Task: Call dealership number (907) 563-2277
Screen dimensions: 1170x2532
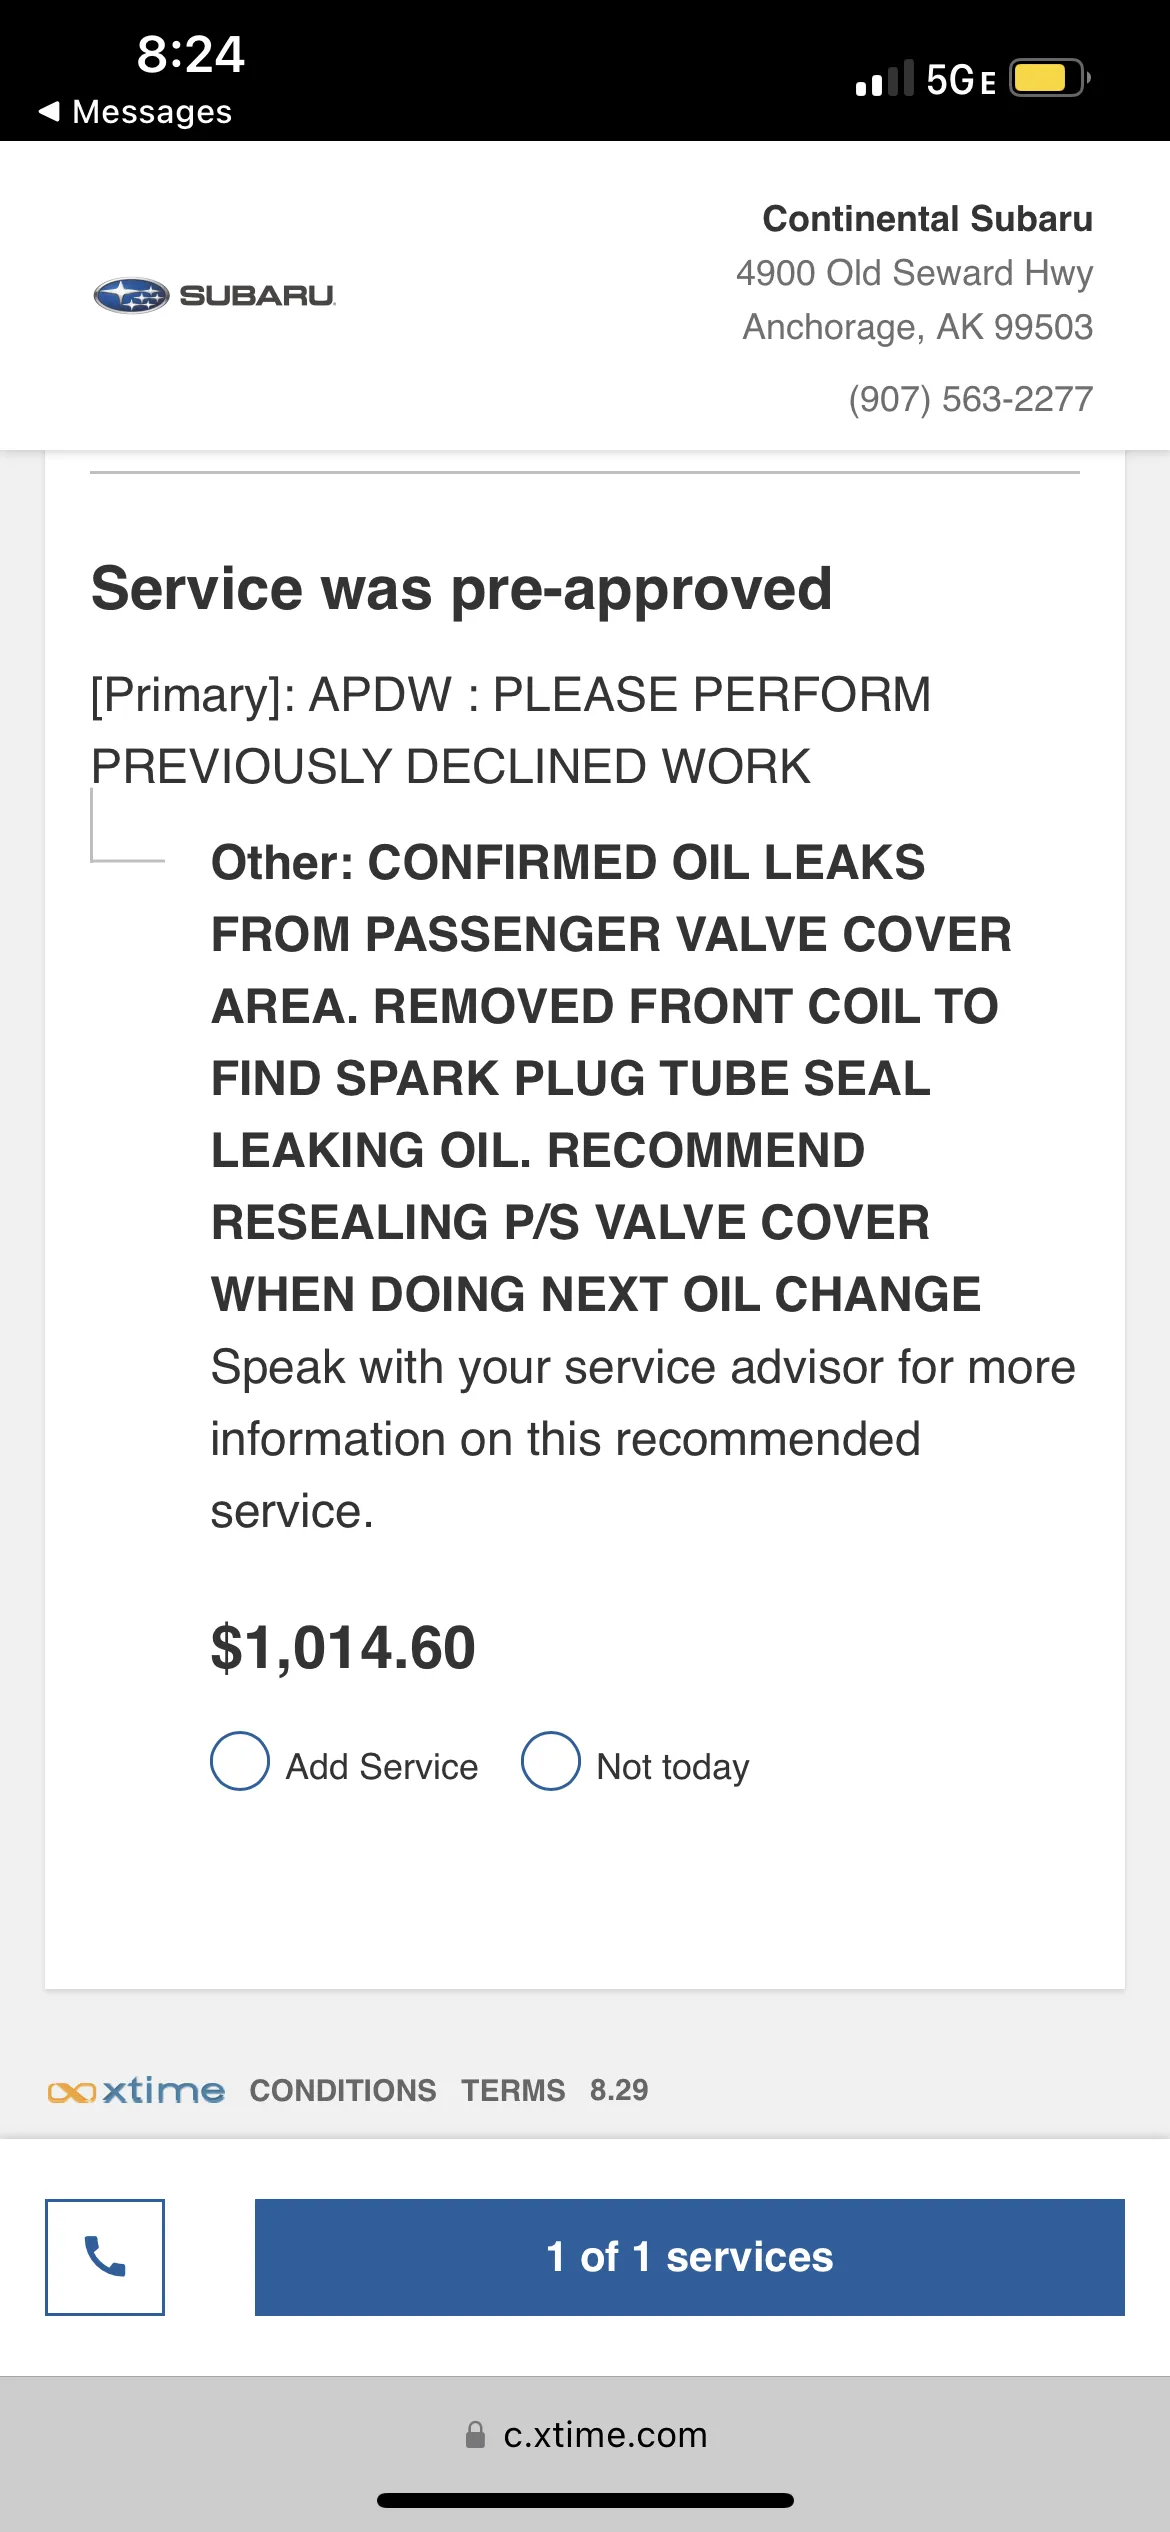Action: (x=970, y=399)
